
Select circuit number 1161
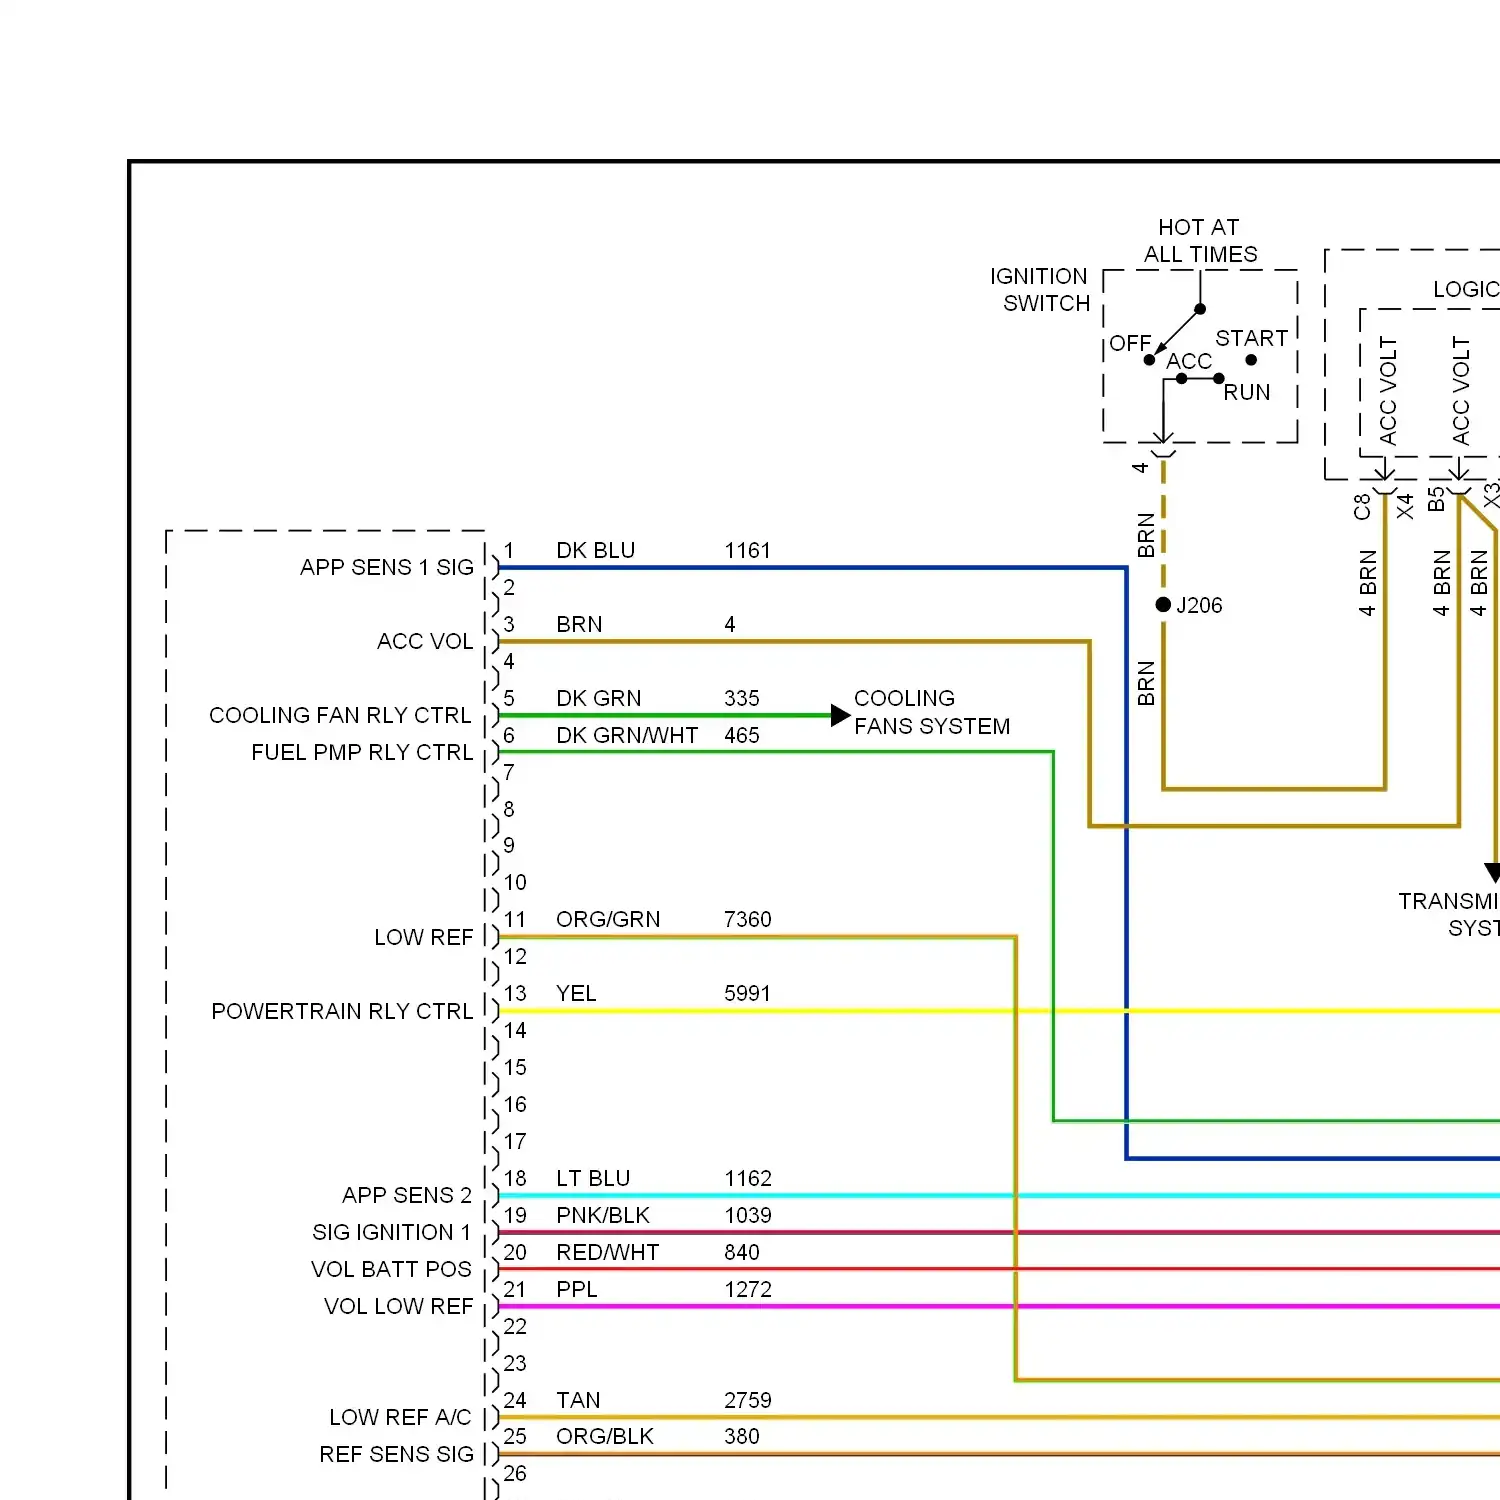click(747, 550)
